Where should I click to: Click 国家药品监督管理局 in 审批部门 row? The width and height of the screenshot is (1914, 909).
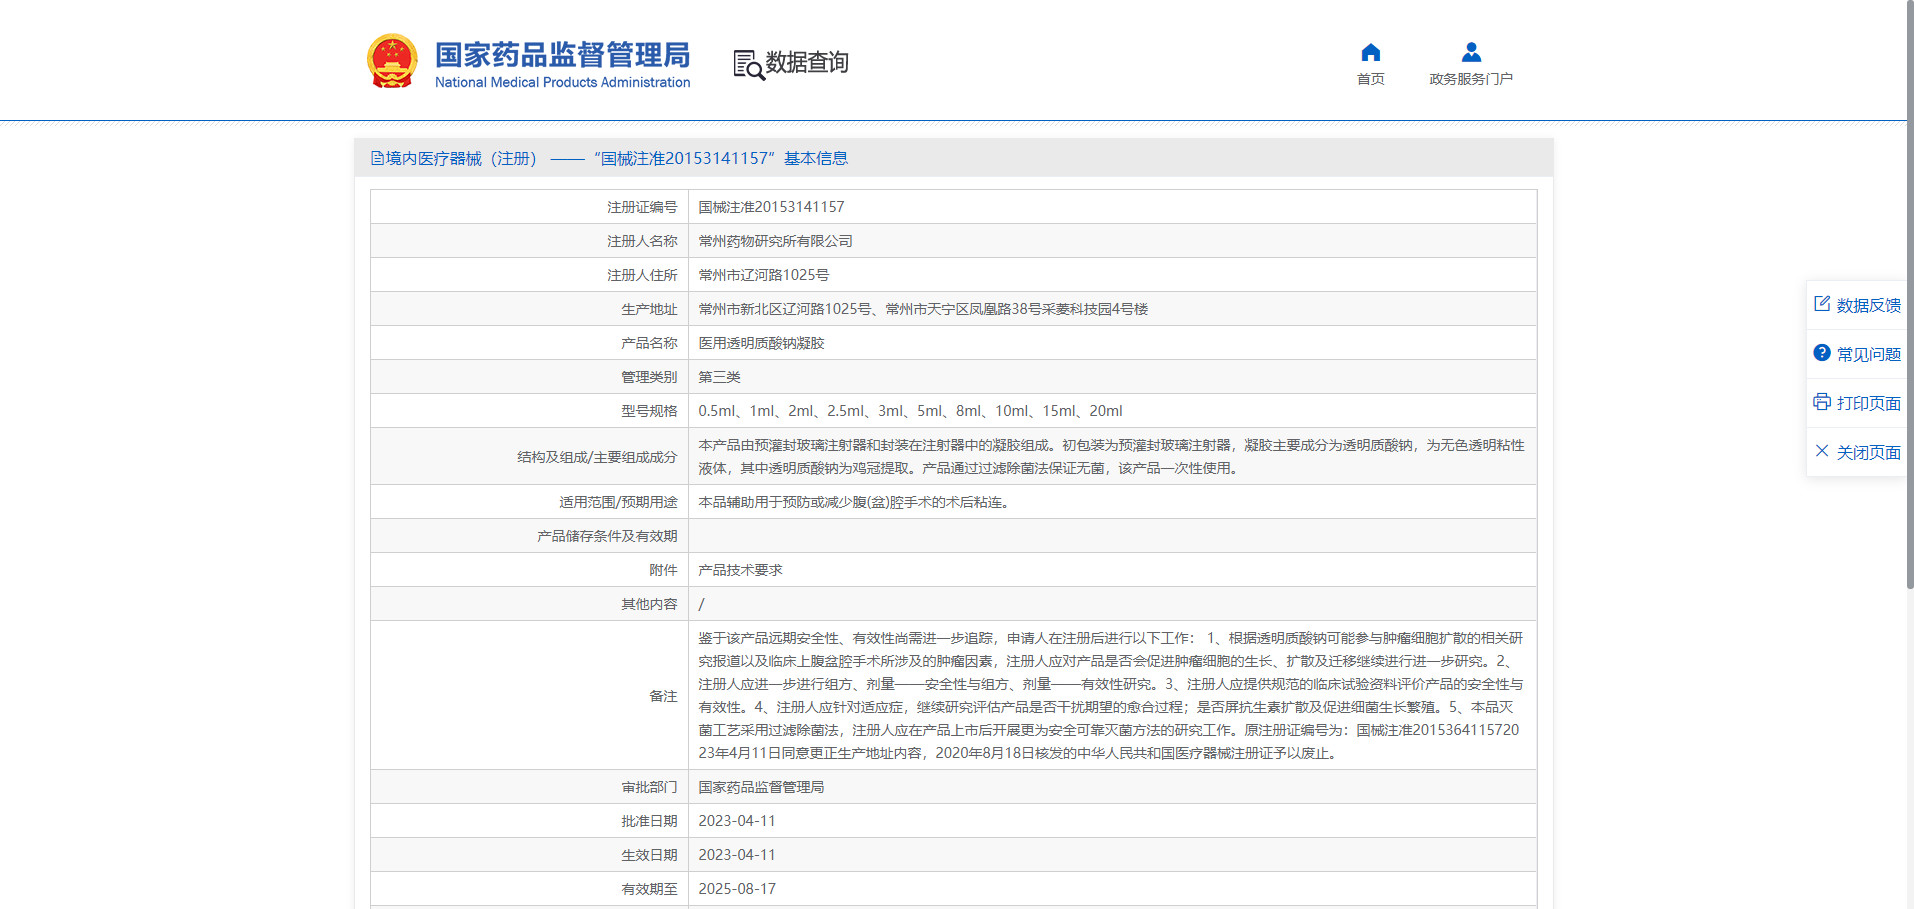coord(761,787)
